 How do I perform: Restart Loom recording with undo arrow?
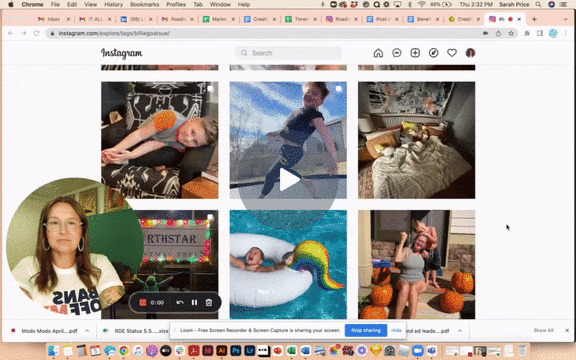click(180, 302)
